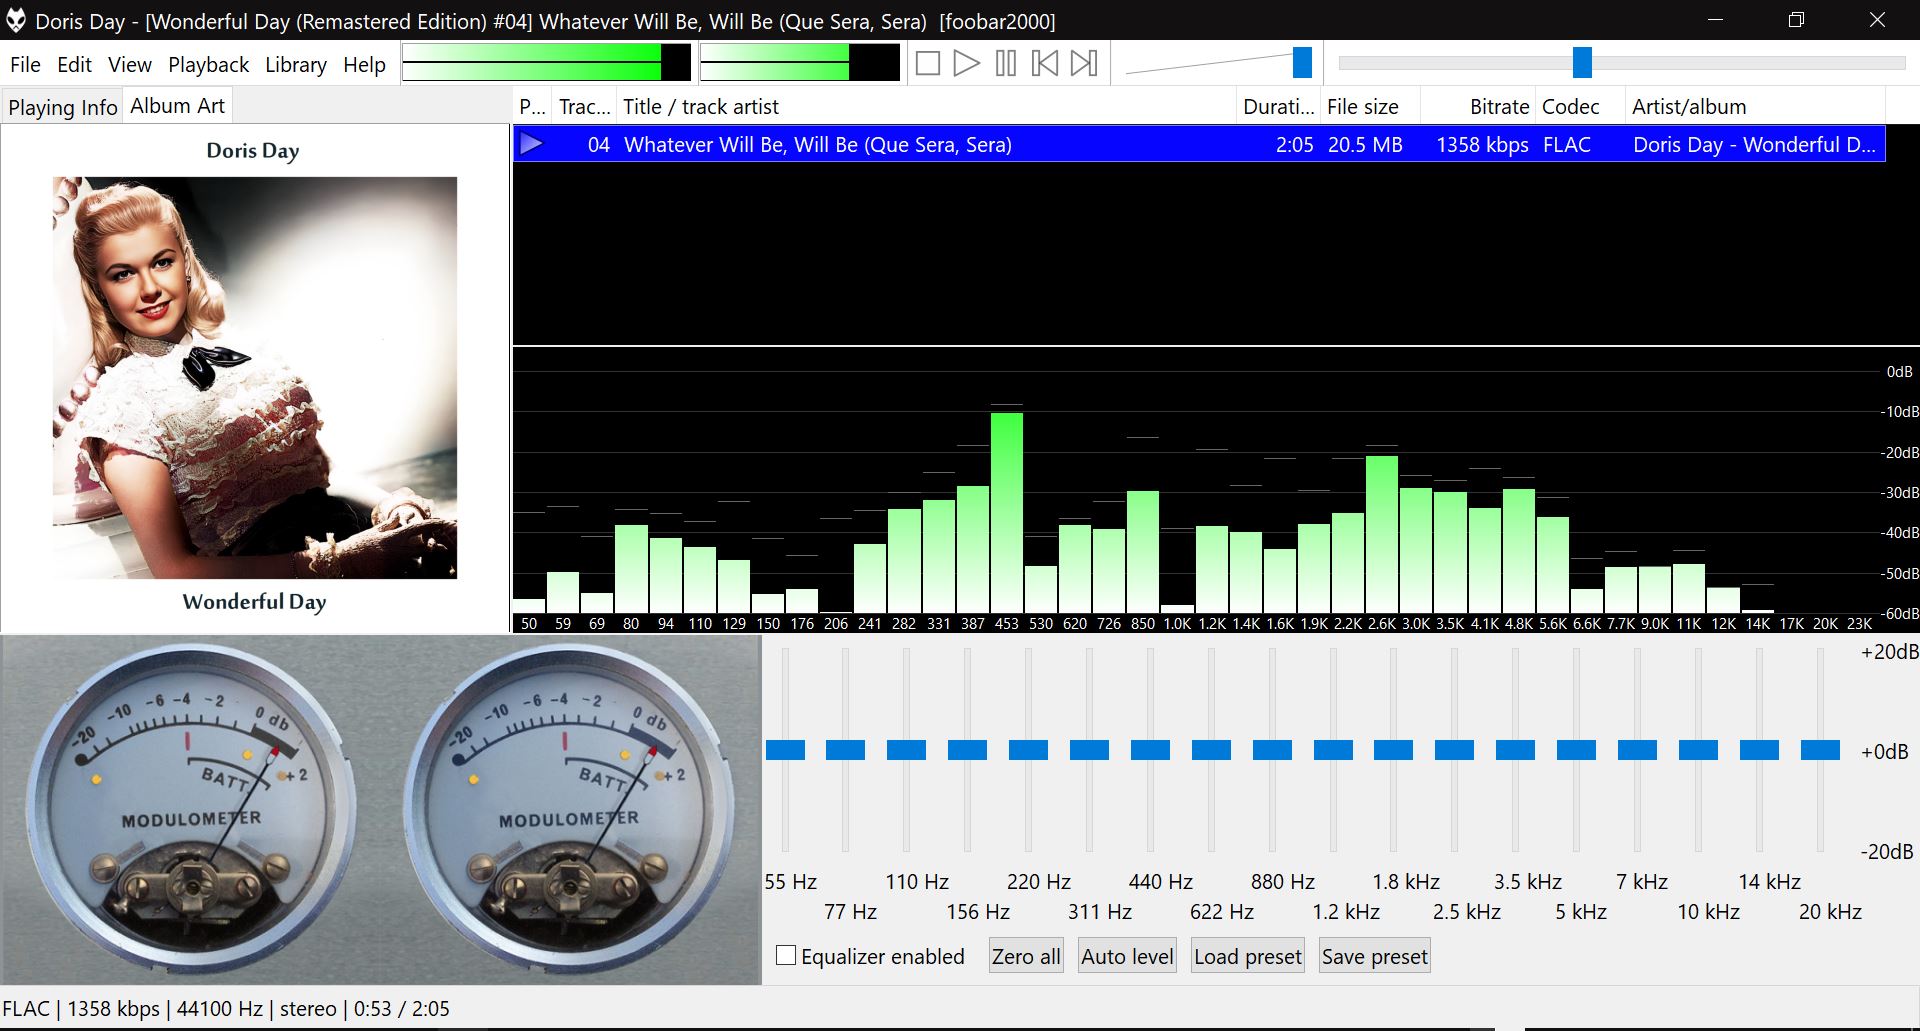Screen dimensions: 1920x1031
Task: Restore down the foobar2000 window
Action: [1796, 20]
